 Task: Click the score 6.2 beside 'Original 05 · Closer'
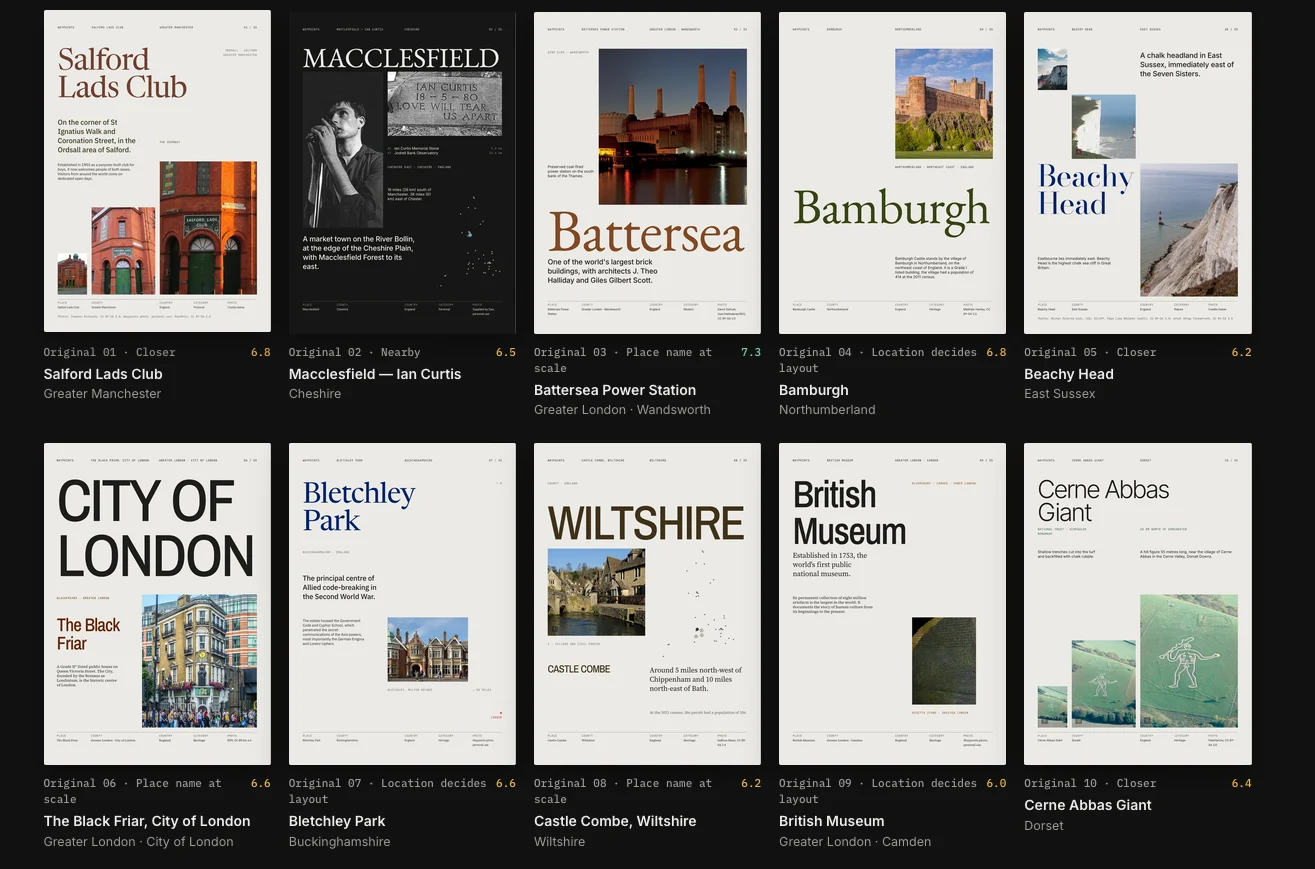pos(1241,352)
